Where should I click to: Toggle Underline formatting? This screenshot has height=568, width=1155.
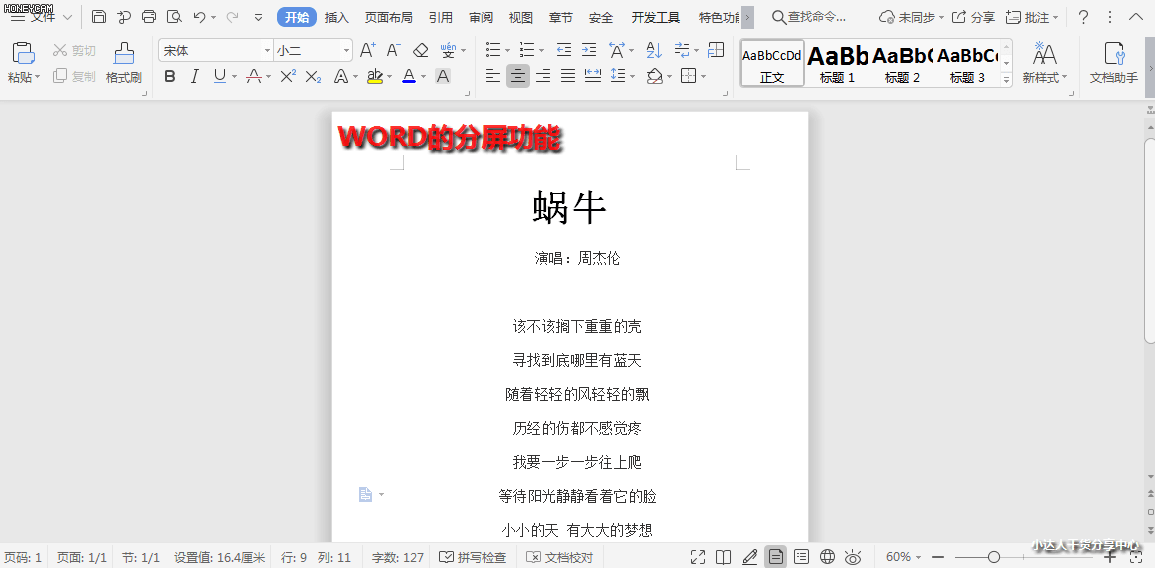click(x=220, y=76)
